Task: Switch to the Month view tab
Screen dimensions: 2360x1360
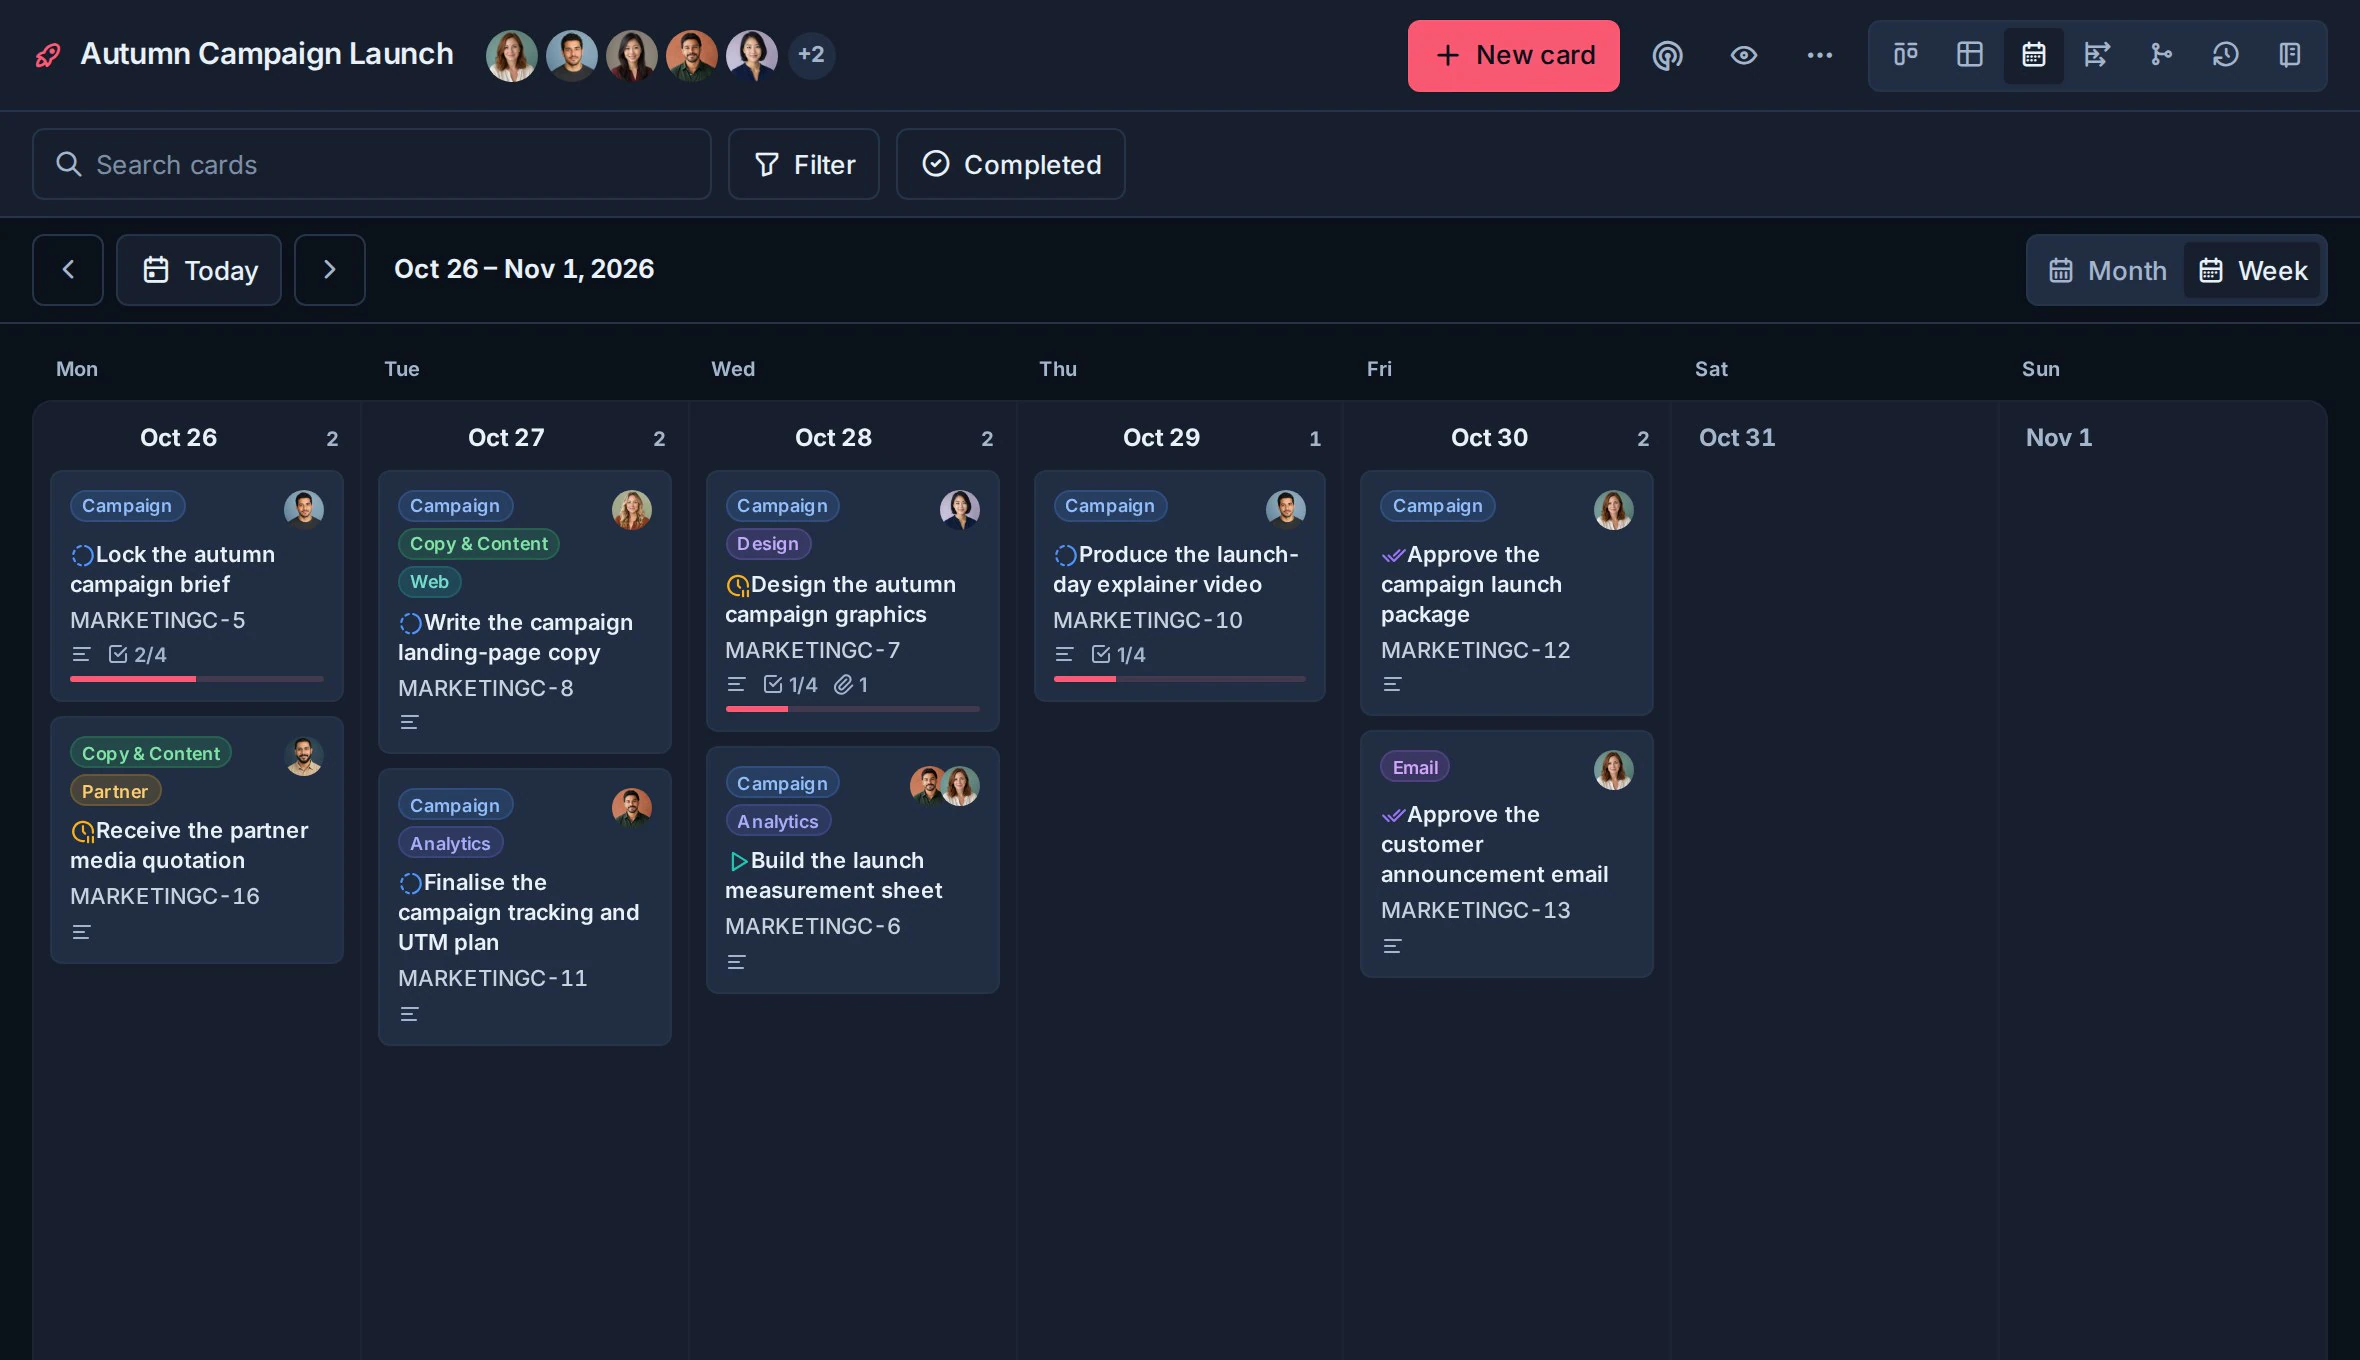Action: [2107, 270]
